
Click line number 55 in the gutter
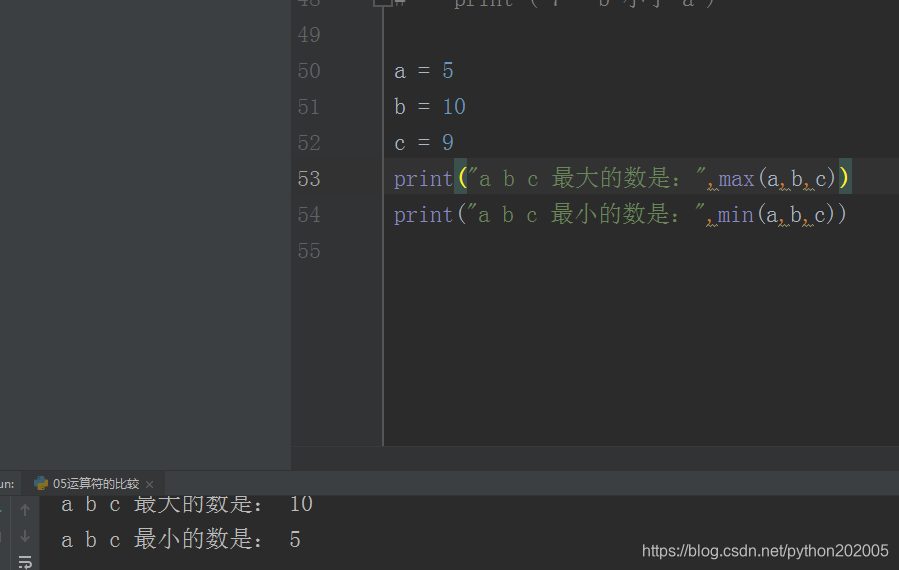click(x=308, y=251)
